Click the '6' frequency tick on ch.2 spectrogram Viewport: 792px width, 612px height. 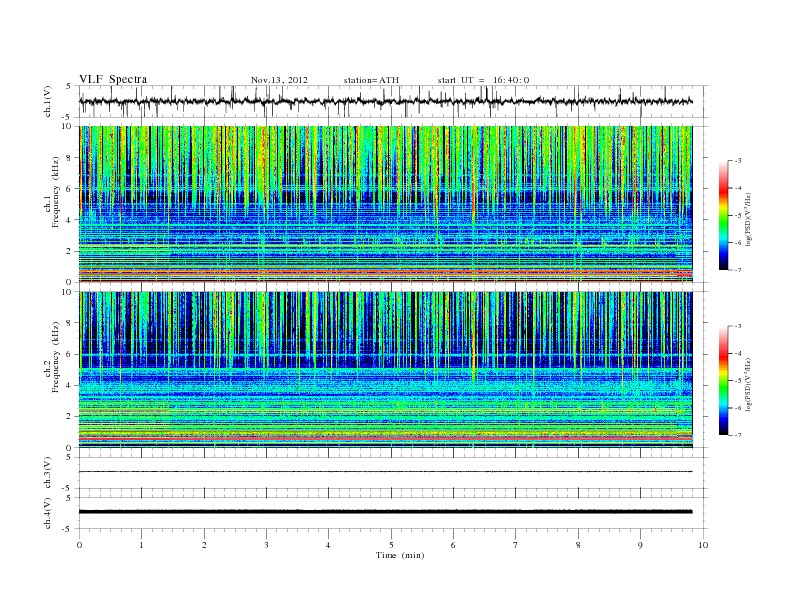[x=69, y=354]
